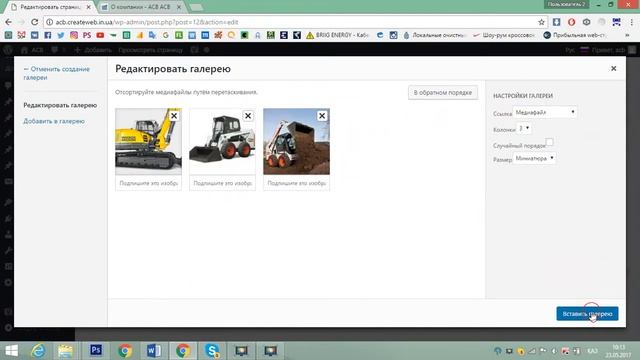Open 'Добавить в галерею' in the left menu
Screen dimensions: 640x360
tap(54, 121)
